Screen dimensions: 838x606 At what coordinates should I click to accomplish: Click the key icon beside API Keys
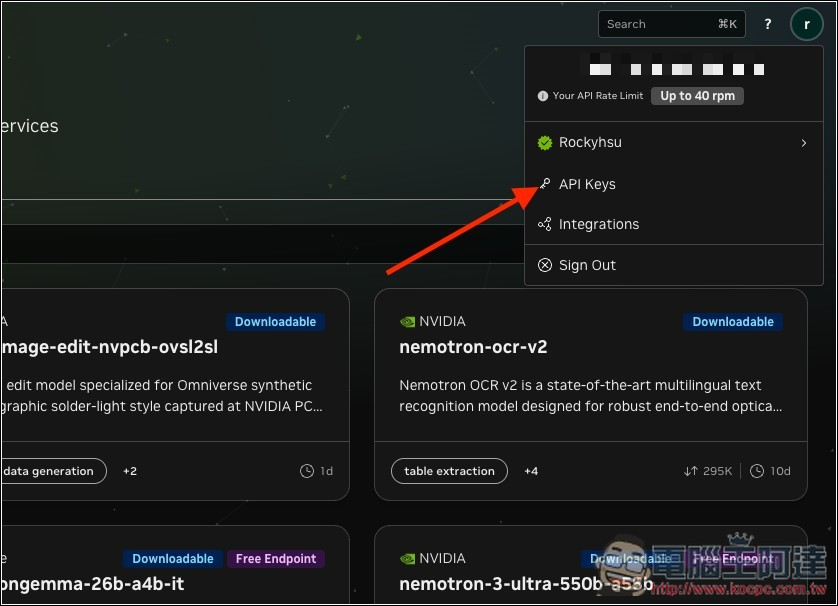tap(545, 184)
